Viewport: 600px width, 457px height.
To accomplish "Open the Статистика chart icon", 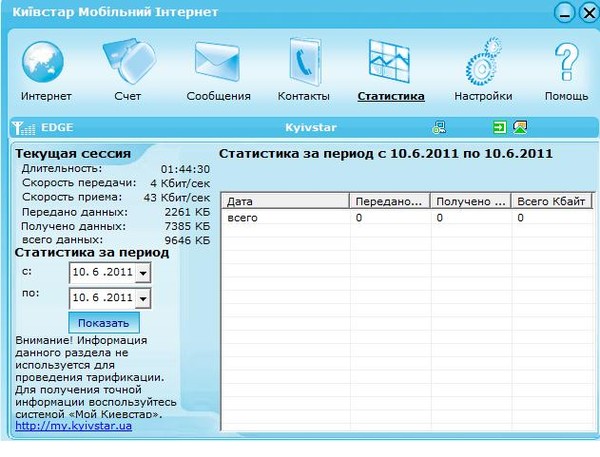I will click(389, 62).
